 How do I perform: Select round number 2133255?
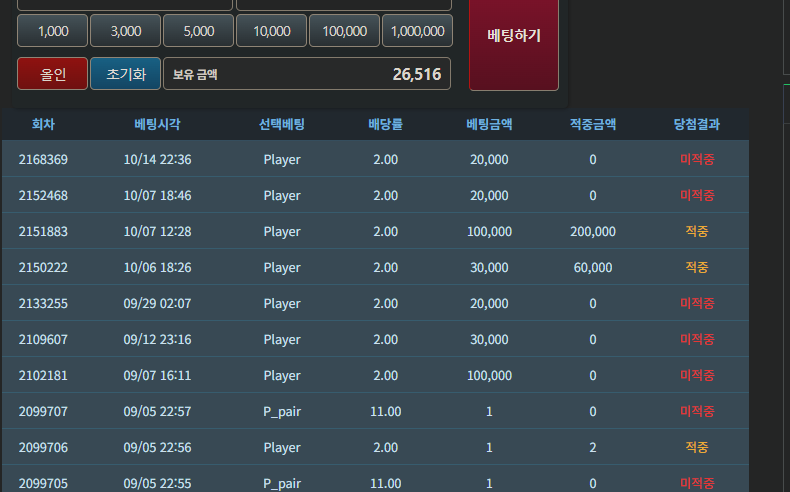(43, 304)
